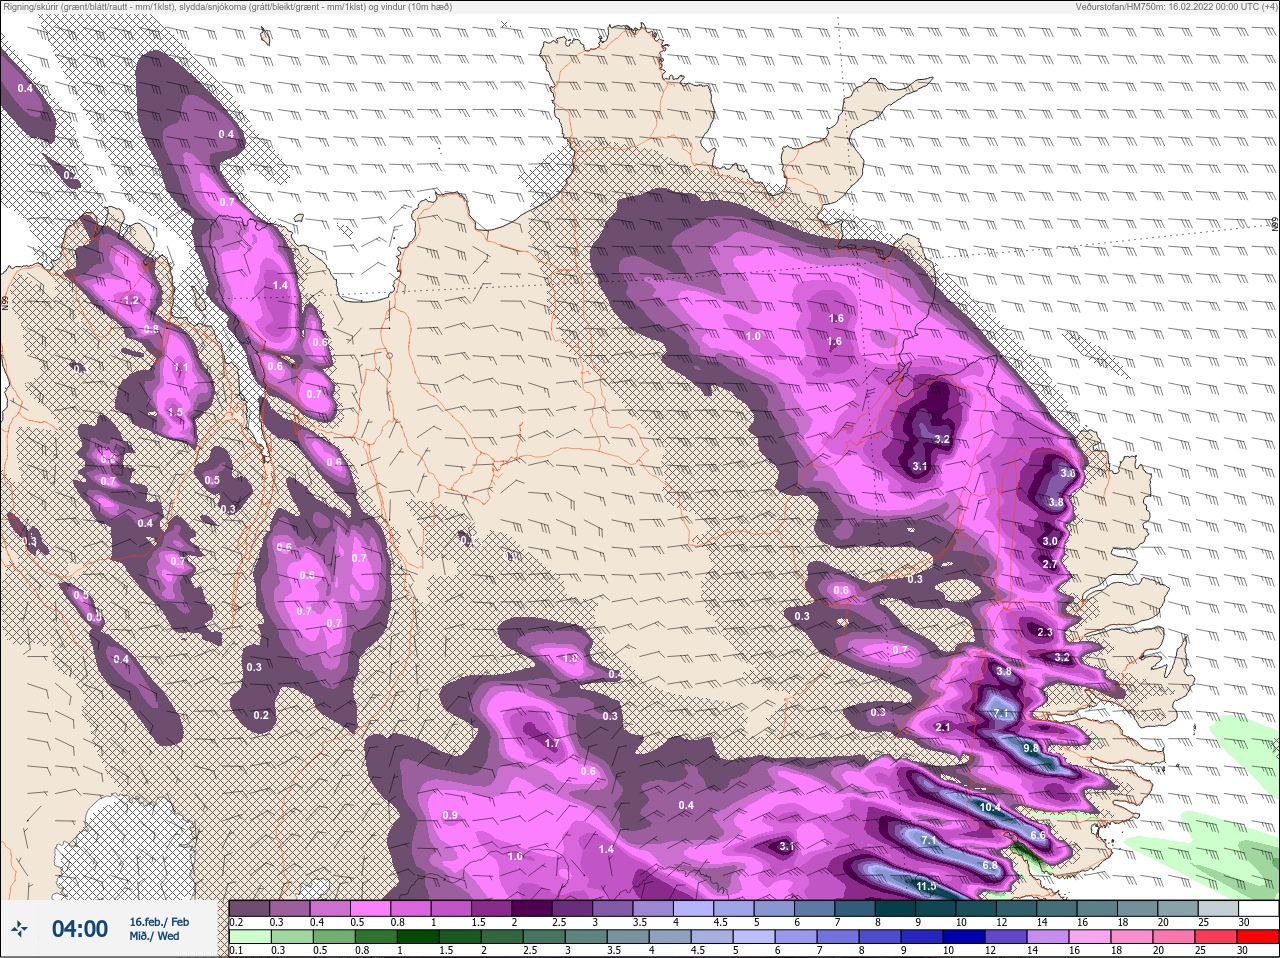Click the bottom-row legend number 0.1
This screenshot has height=958, width=1280.
[x=236, y=950]
